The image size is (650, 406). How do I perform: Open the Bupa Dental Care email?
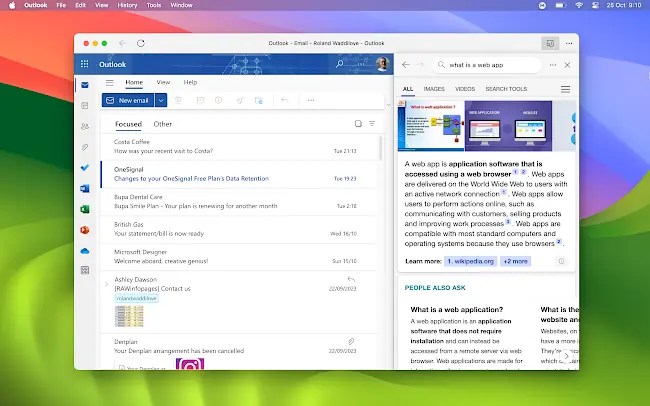click(x=238, y=202)
